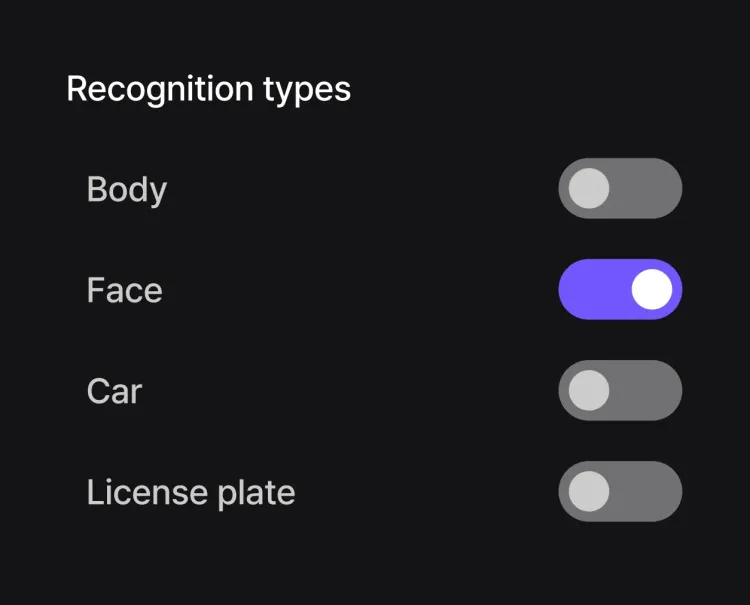Click the word "types" in the heading
Viewport: 750px width, 605px height.
tap(307, 90)
